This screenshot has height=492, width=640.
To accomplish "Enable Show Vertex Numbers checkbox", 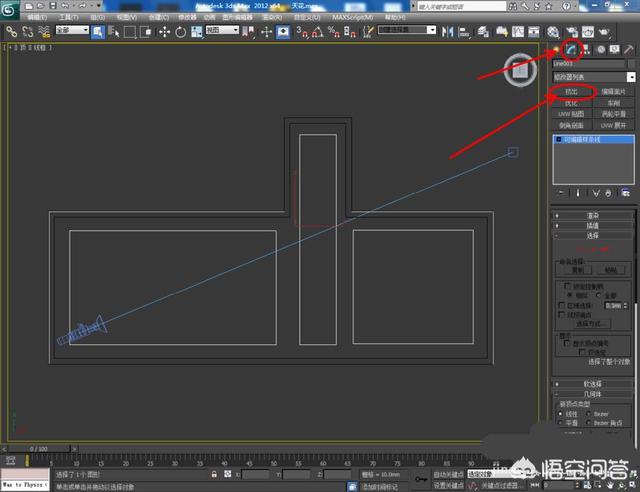I will click(x=567, y=343).
